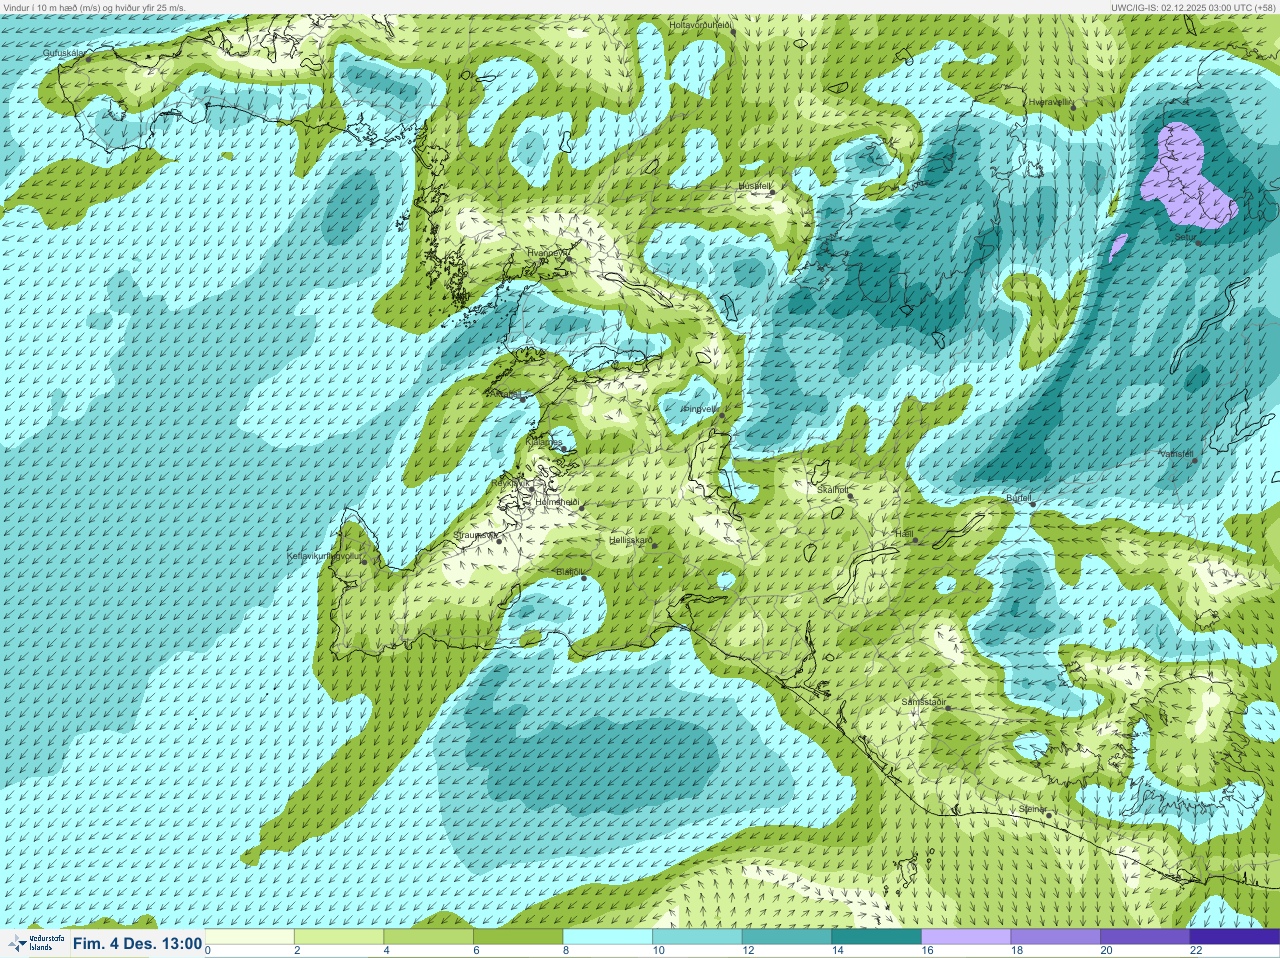
Task: Click the Hólmsheiði station label
Action: coord(557,502)
